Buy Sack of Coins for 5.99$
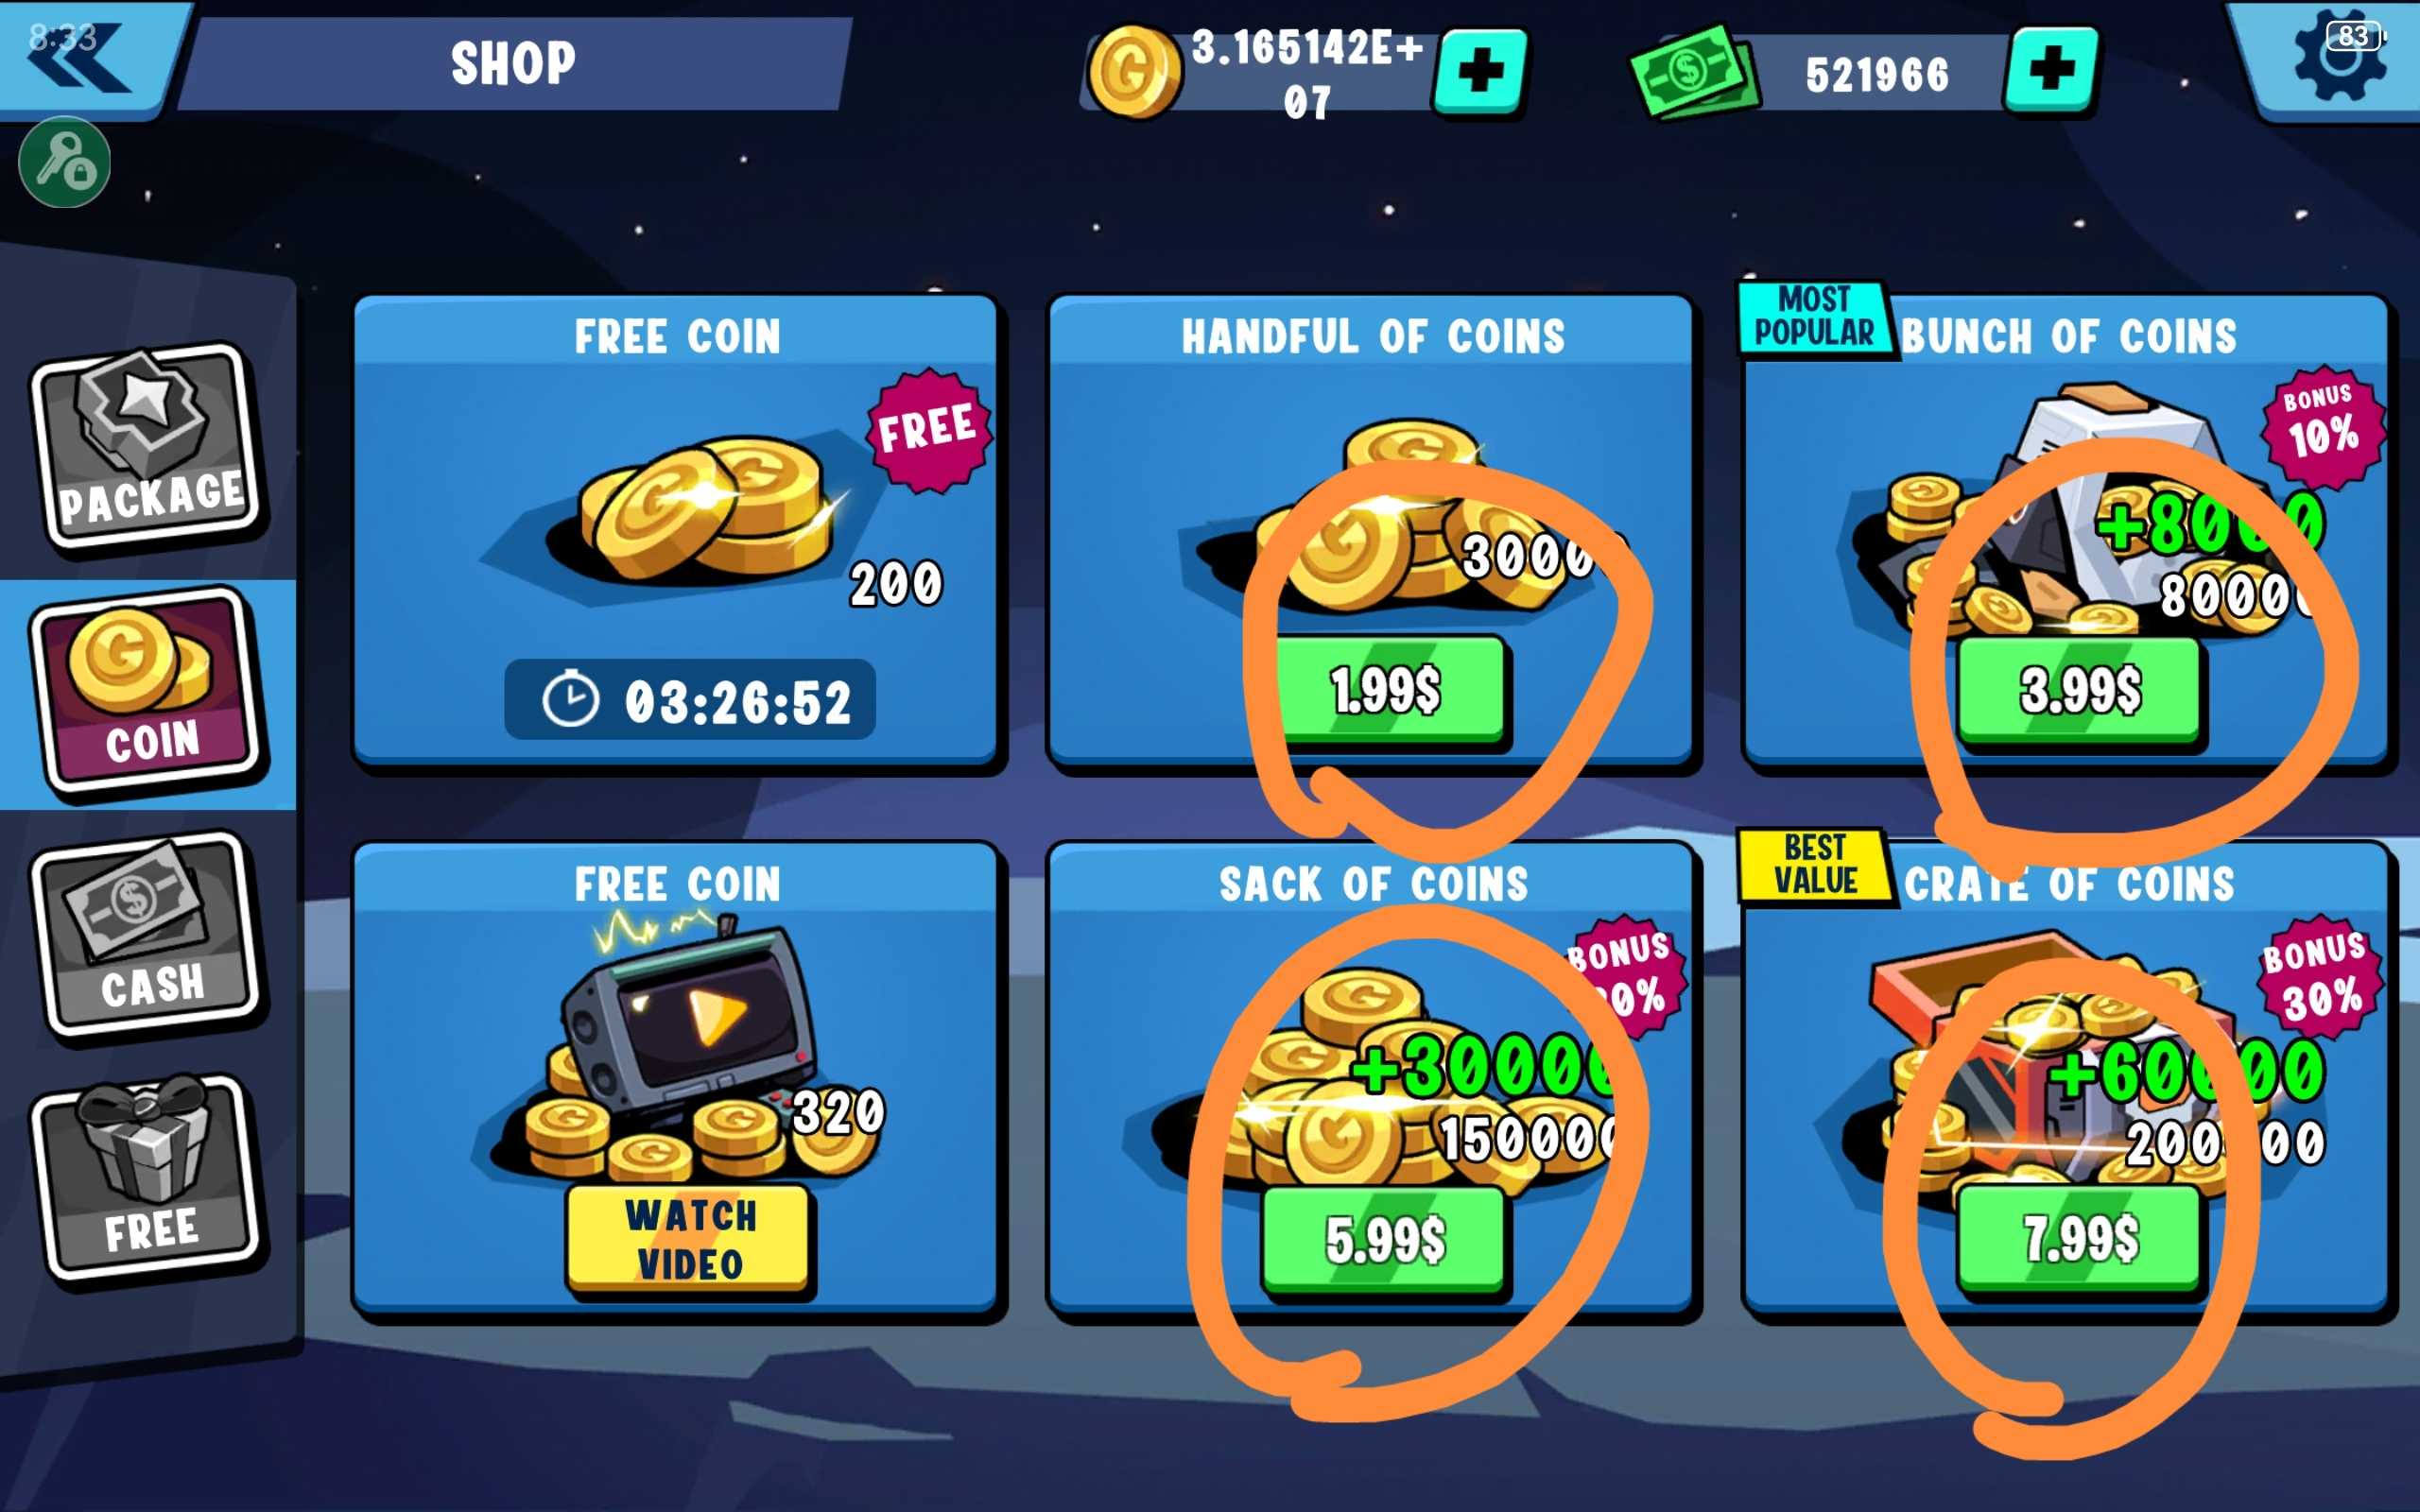Image resolution: width=2420 pixels, height=1512 pixels. (1384, 1240)
